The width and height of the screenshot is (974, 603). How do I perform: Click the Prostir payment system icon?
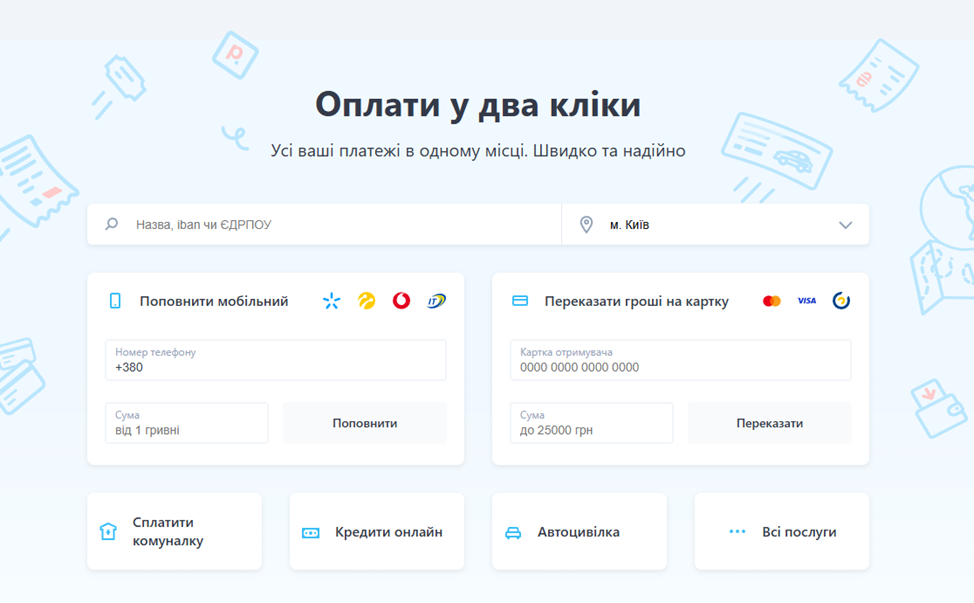(x=841, y=301)
